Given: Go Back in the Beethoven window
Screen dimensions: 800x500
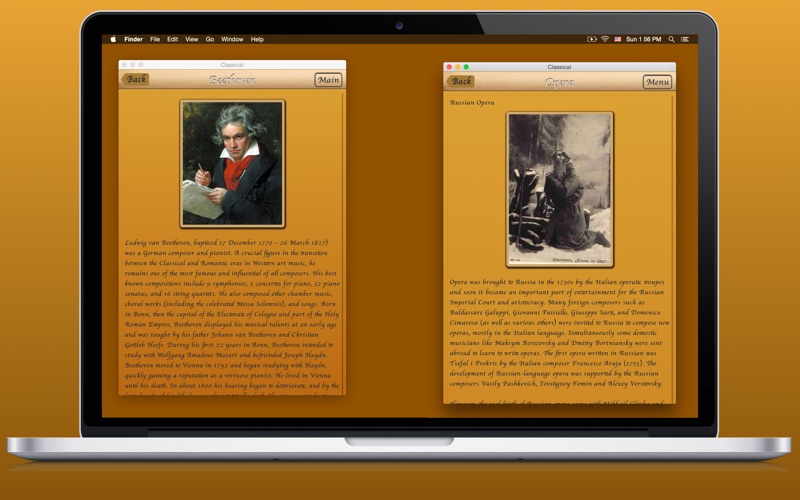Looking at the screenshot, I should tap(135, 79).
